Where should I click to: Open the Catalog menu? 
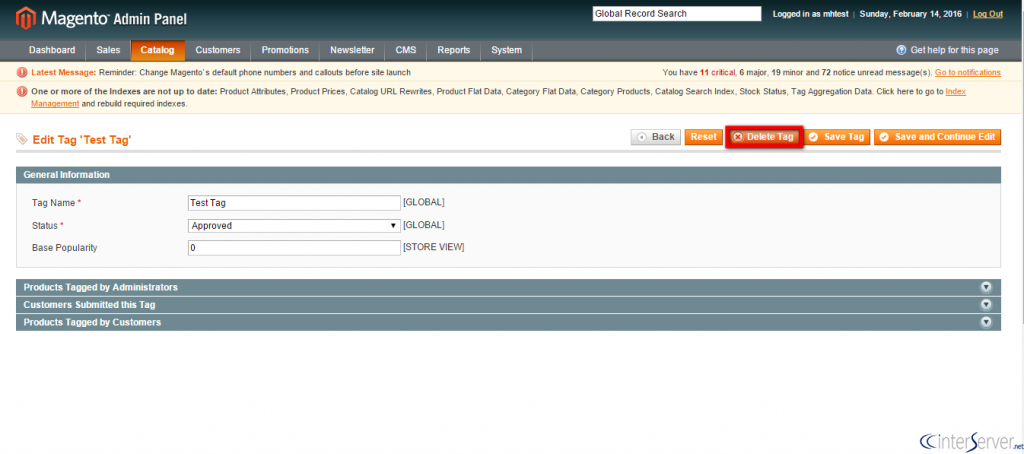point(157,50)
